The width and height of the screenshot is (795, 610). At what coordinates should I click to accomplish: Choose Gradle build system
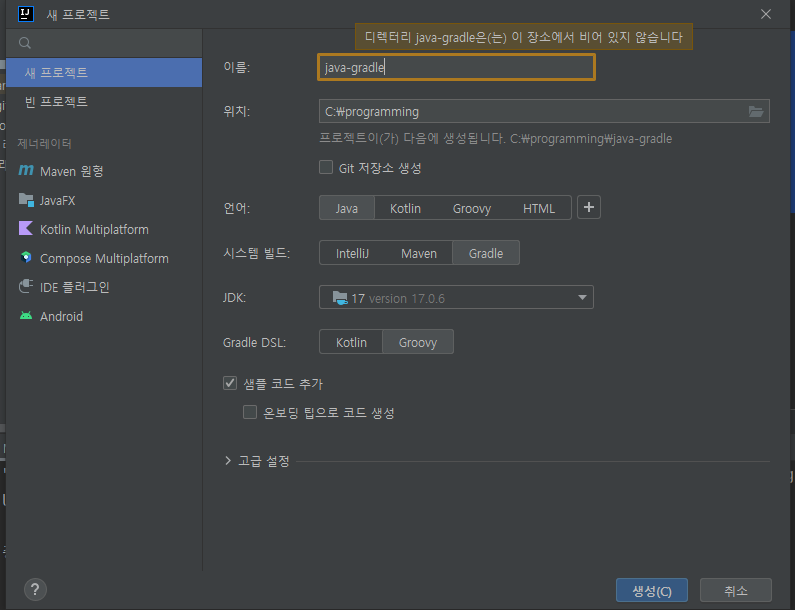(486, 253)
